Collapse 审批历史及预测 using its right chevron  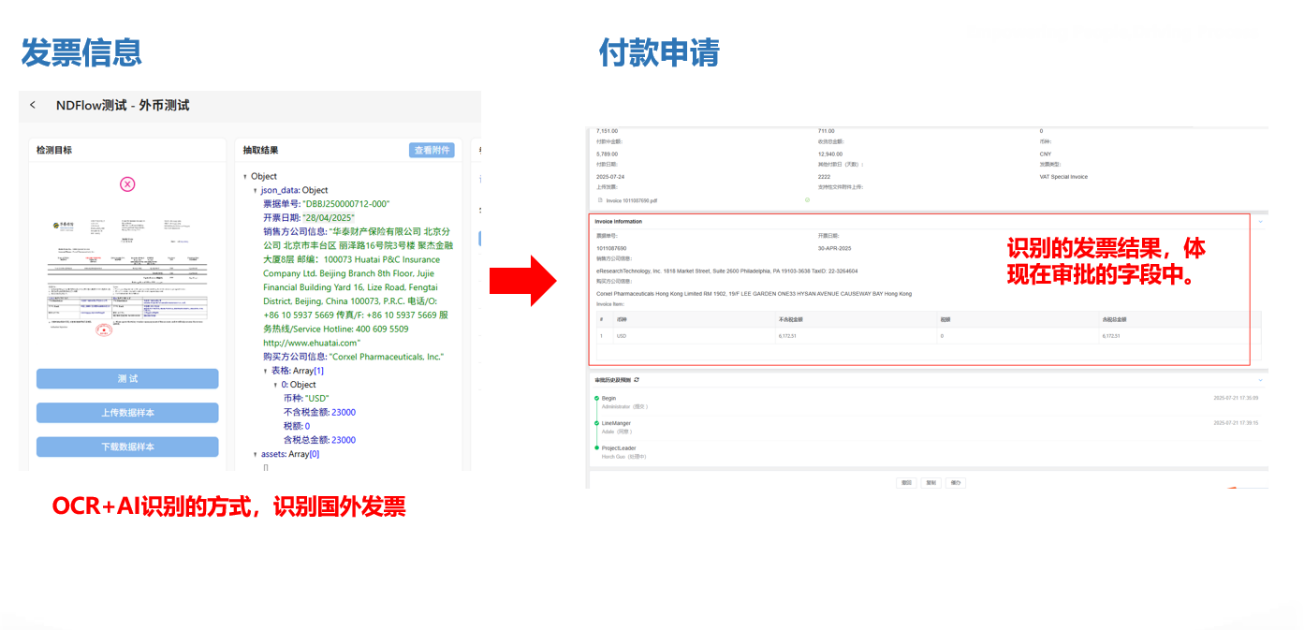(1259, 380)
